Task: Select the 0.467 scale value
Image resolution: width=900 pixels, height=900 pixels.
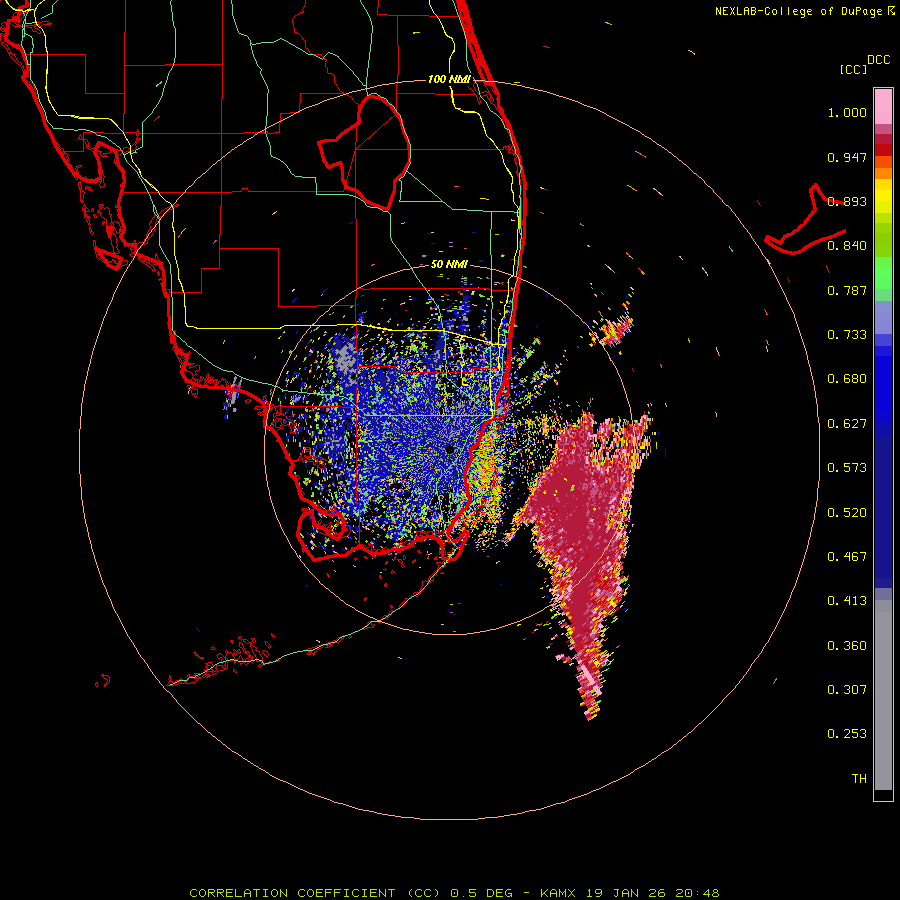Action: click(847, 557)
